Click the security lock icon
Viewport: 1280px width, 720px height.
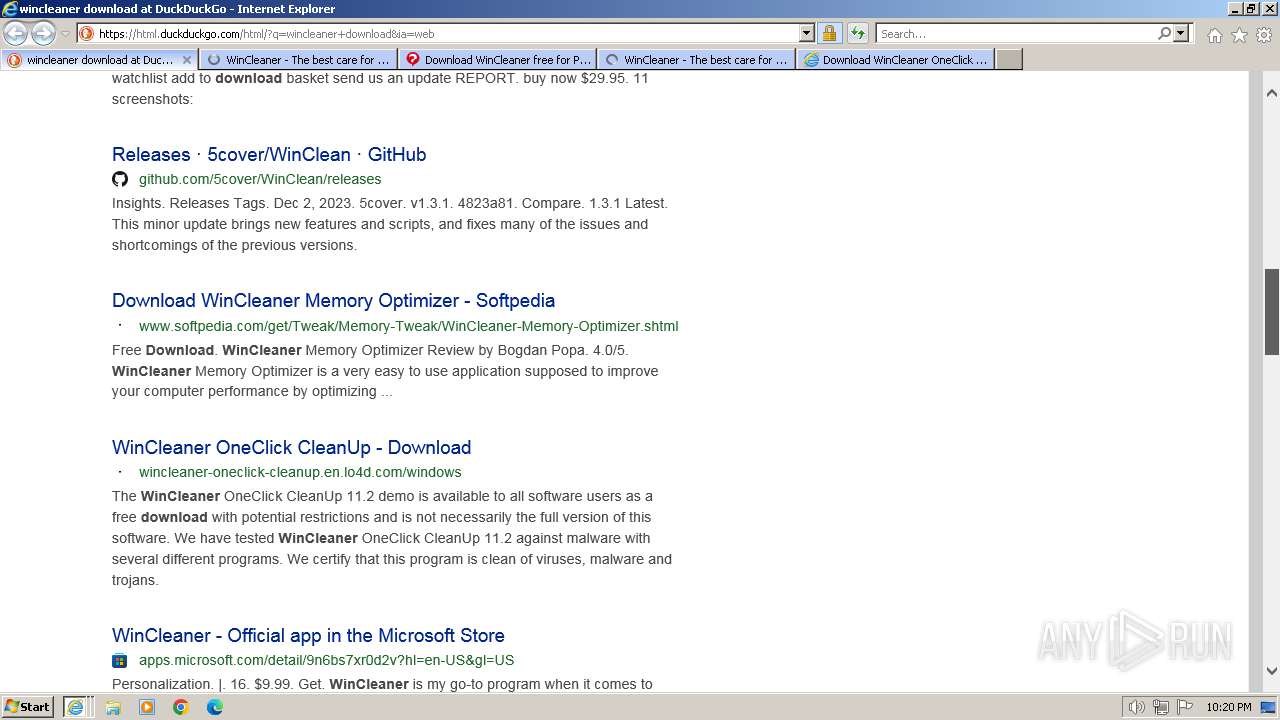click(x=829, y=33)
